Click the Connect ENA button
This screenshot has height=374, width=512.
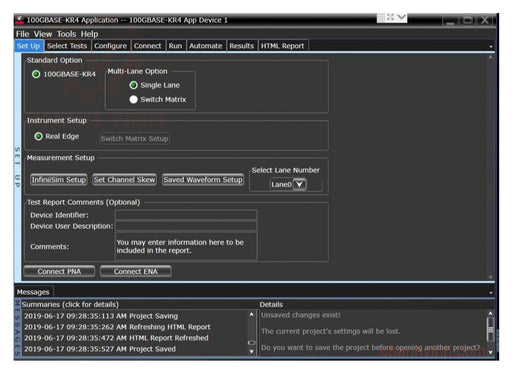136,272
